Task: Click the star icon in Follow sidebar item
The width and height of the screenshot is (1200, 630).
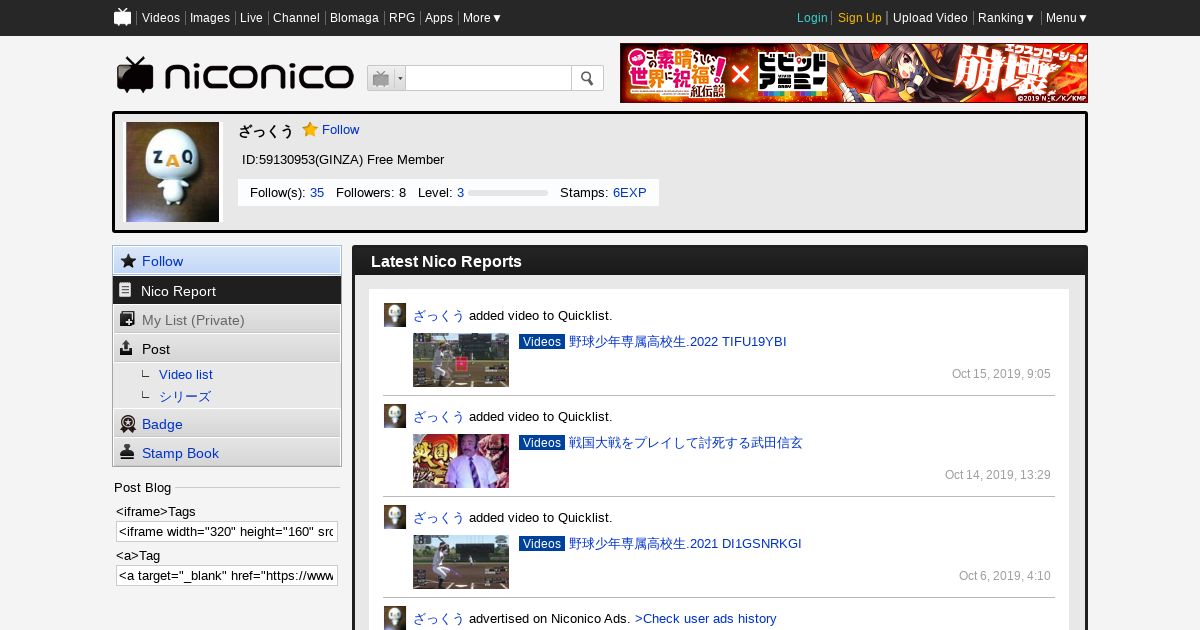Action: (x=128, y=261)
